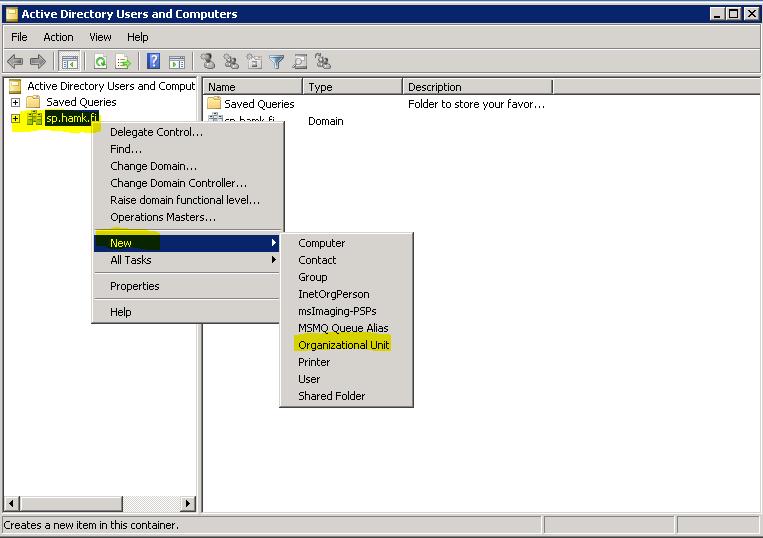Sort by the Name column header
This screenshot has width=763, height=538.
253,87
